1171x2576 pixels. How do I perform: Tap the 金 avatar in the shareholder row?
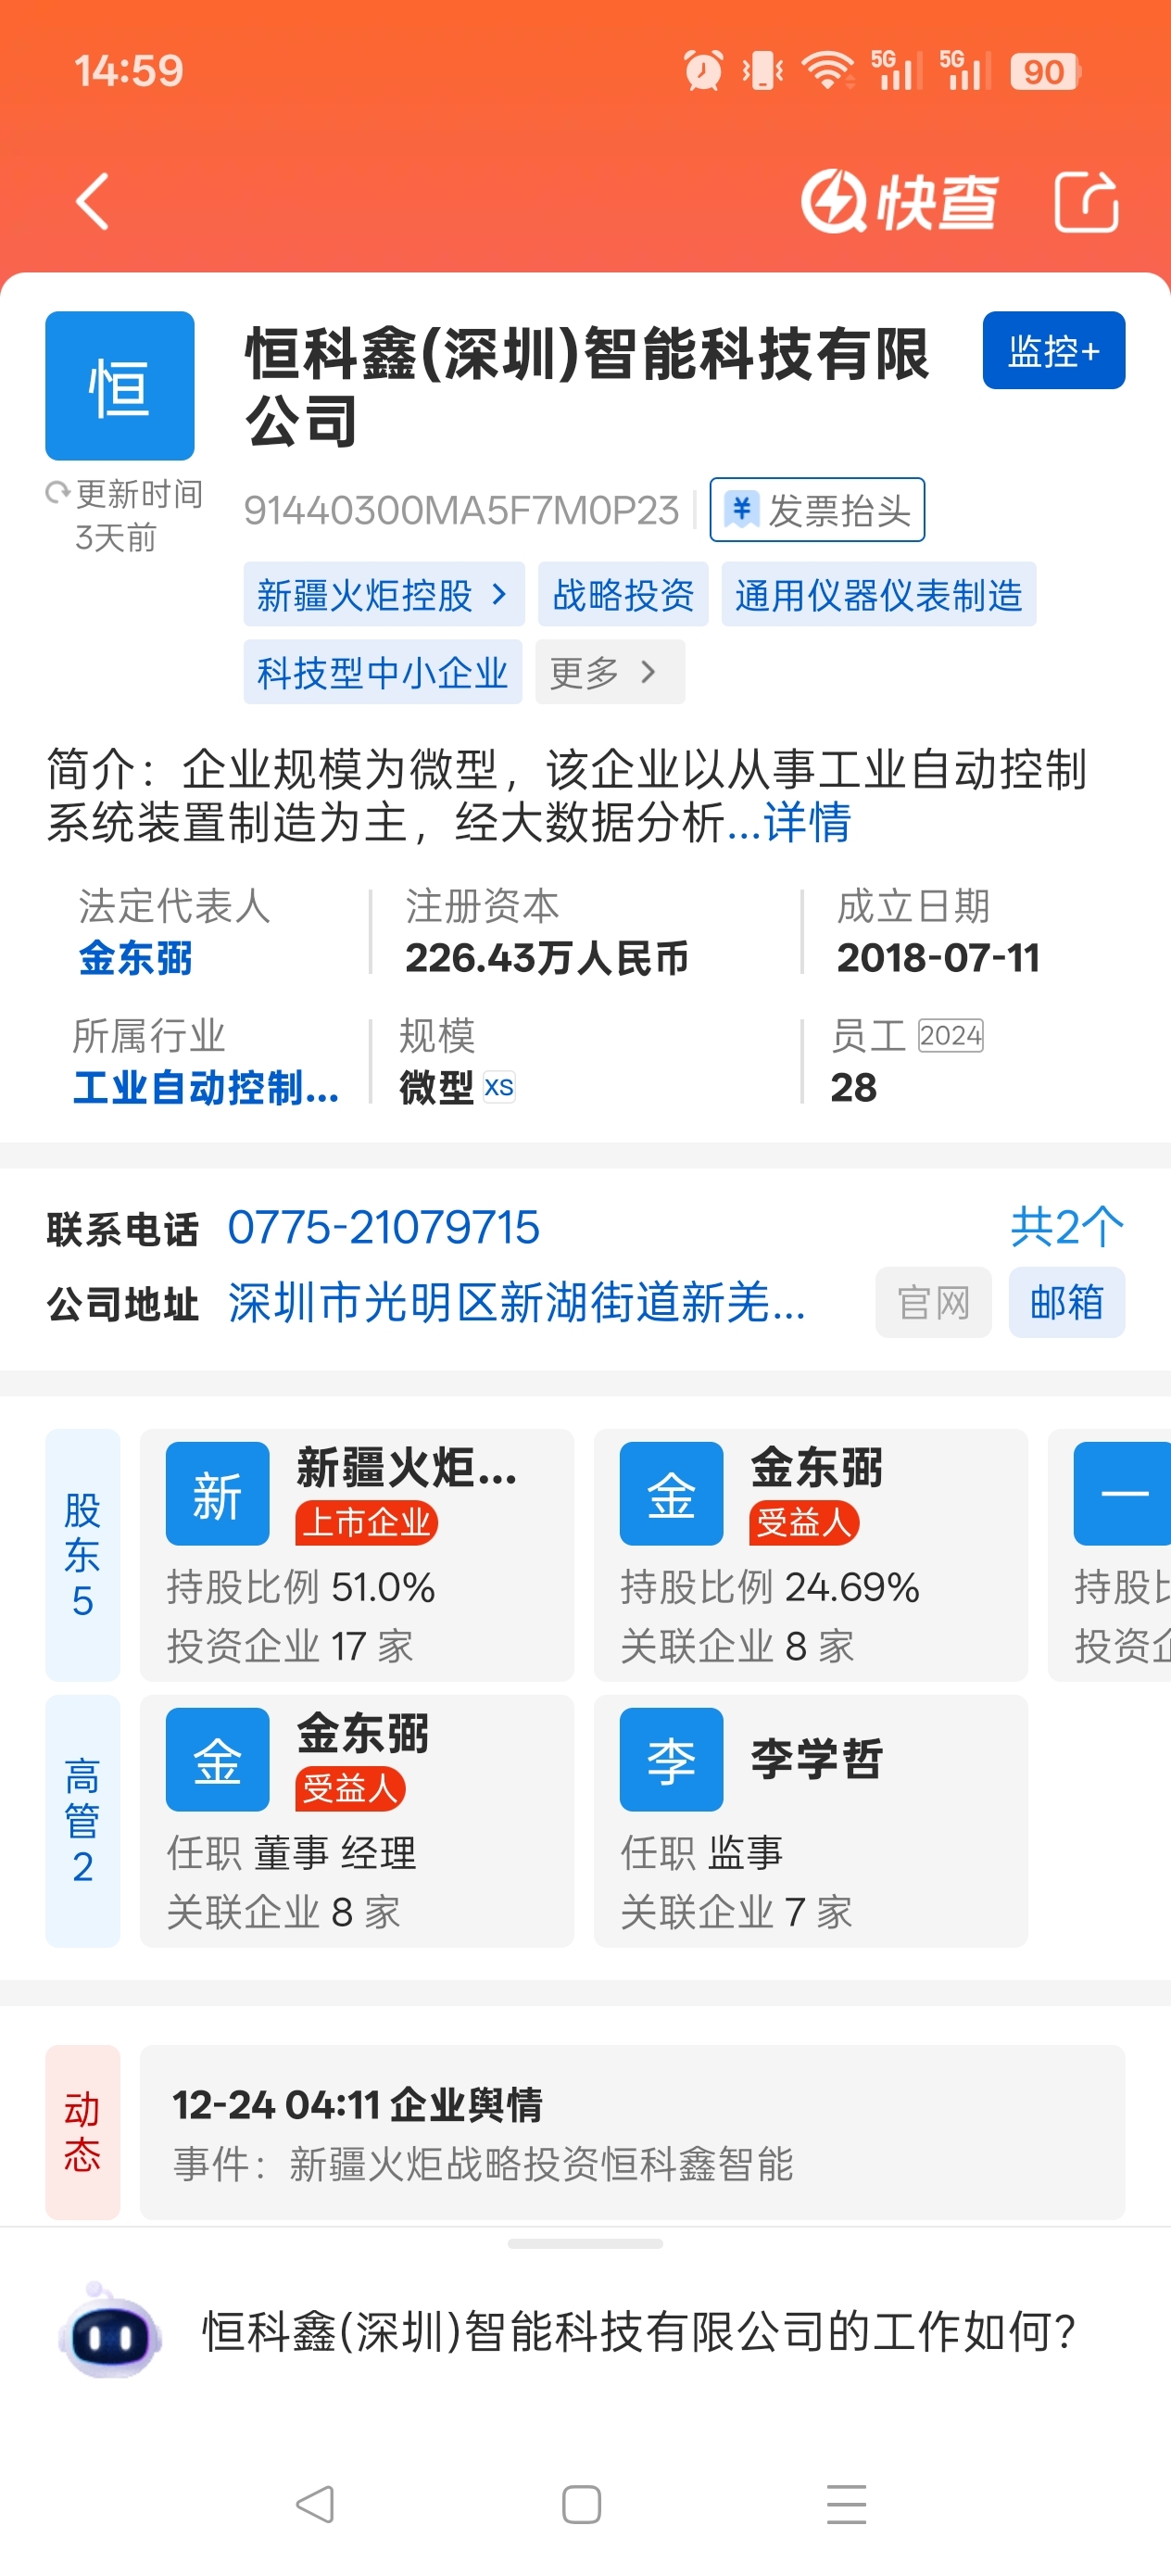coord(672,1494)
